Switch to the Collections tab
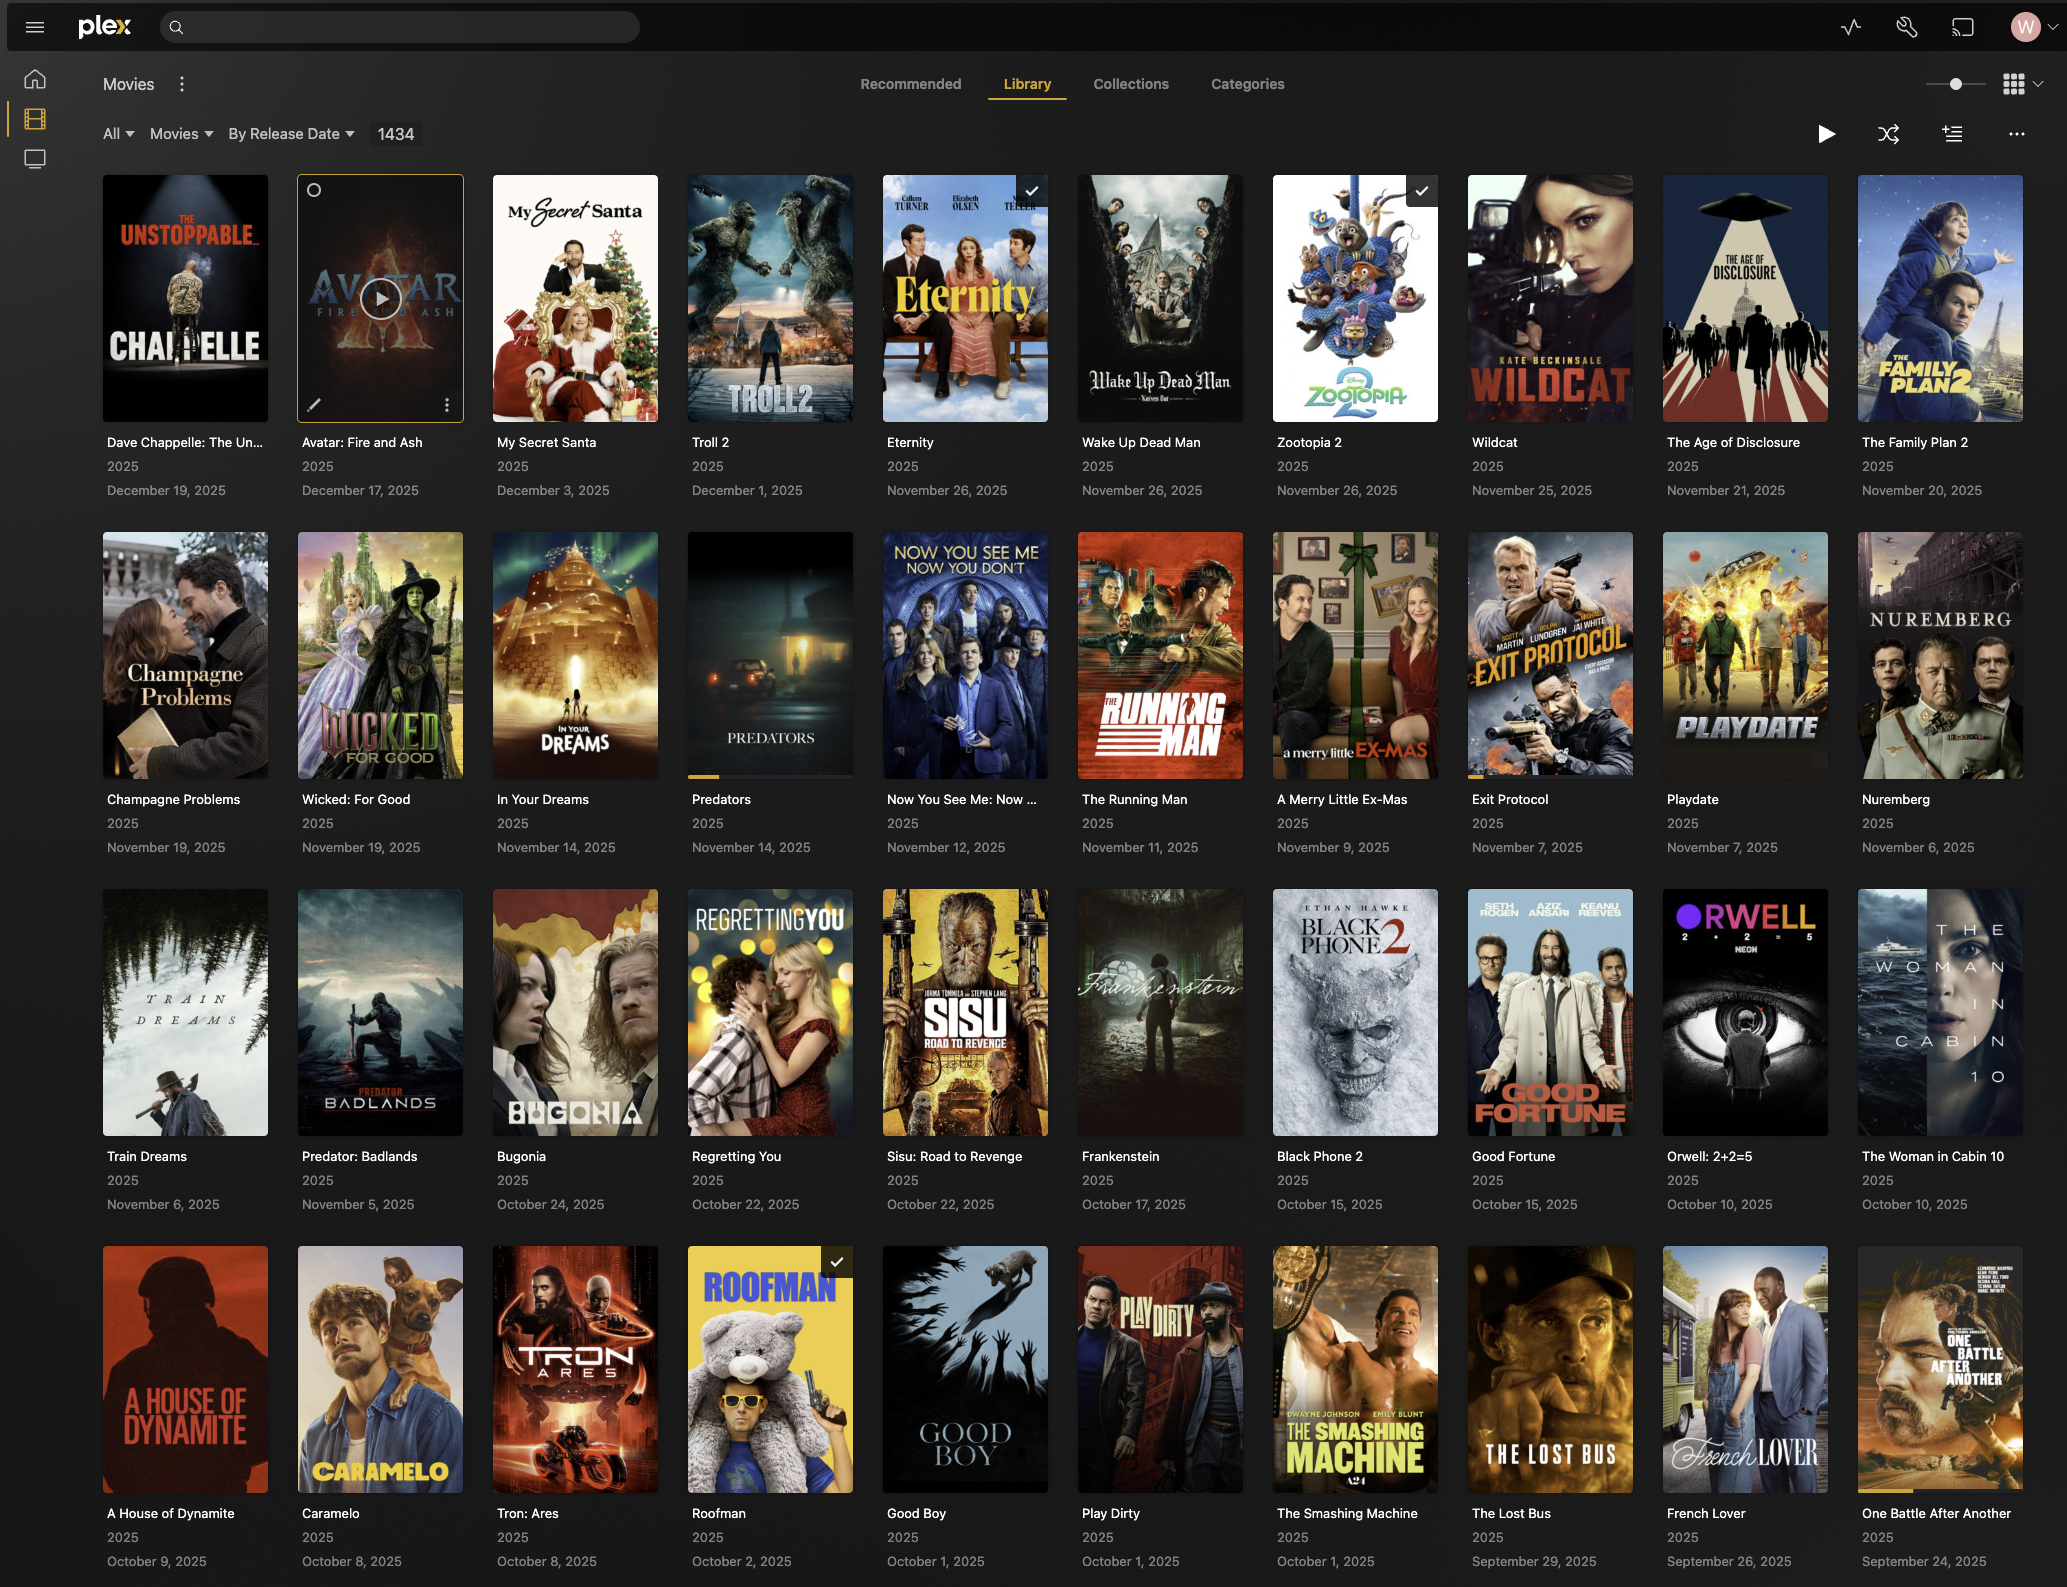This screenshot has width=2067, height=1587. coord(1130,84)
